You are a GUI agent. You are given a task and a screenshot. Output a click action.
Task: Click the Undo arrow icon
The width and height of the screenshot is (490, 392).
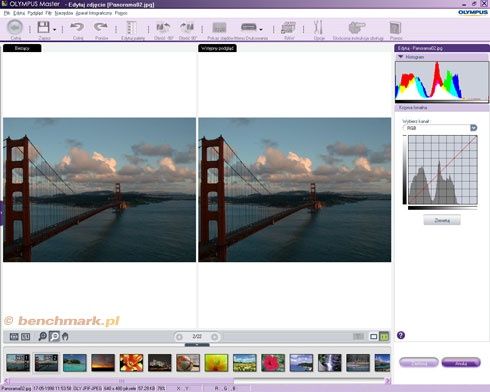tap(77, 27)
